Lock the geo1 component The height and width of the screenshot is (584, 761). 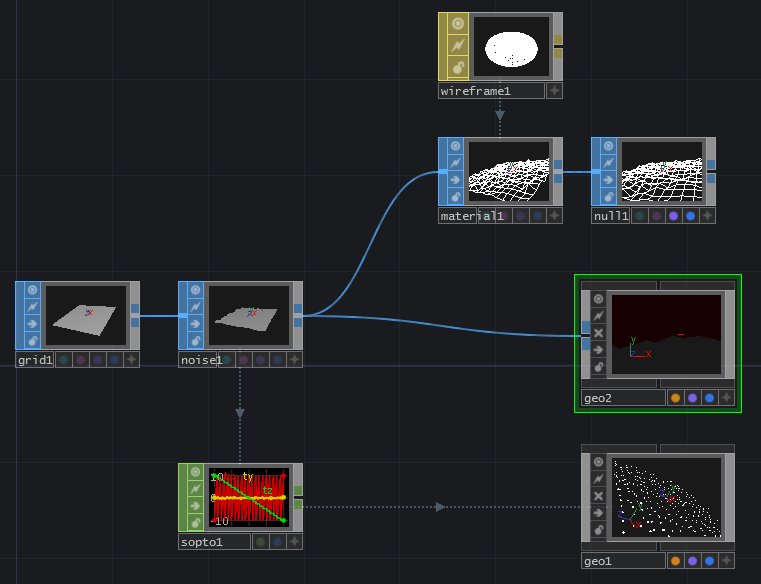point(598,531)
